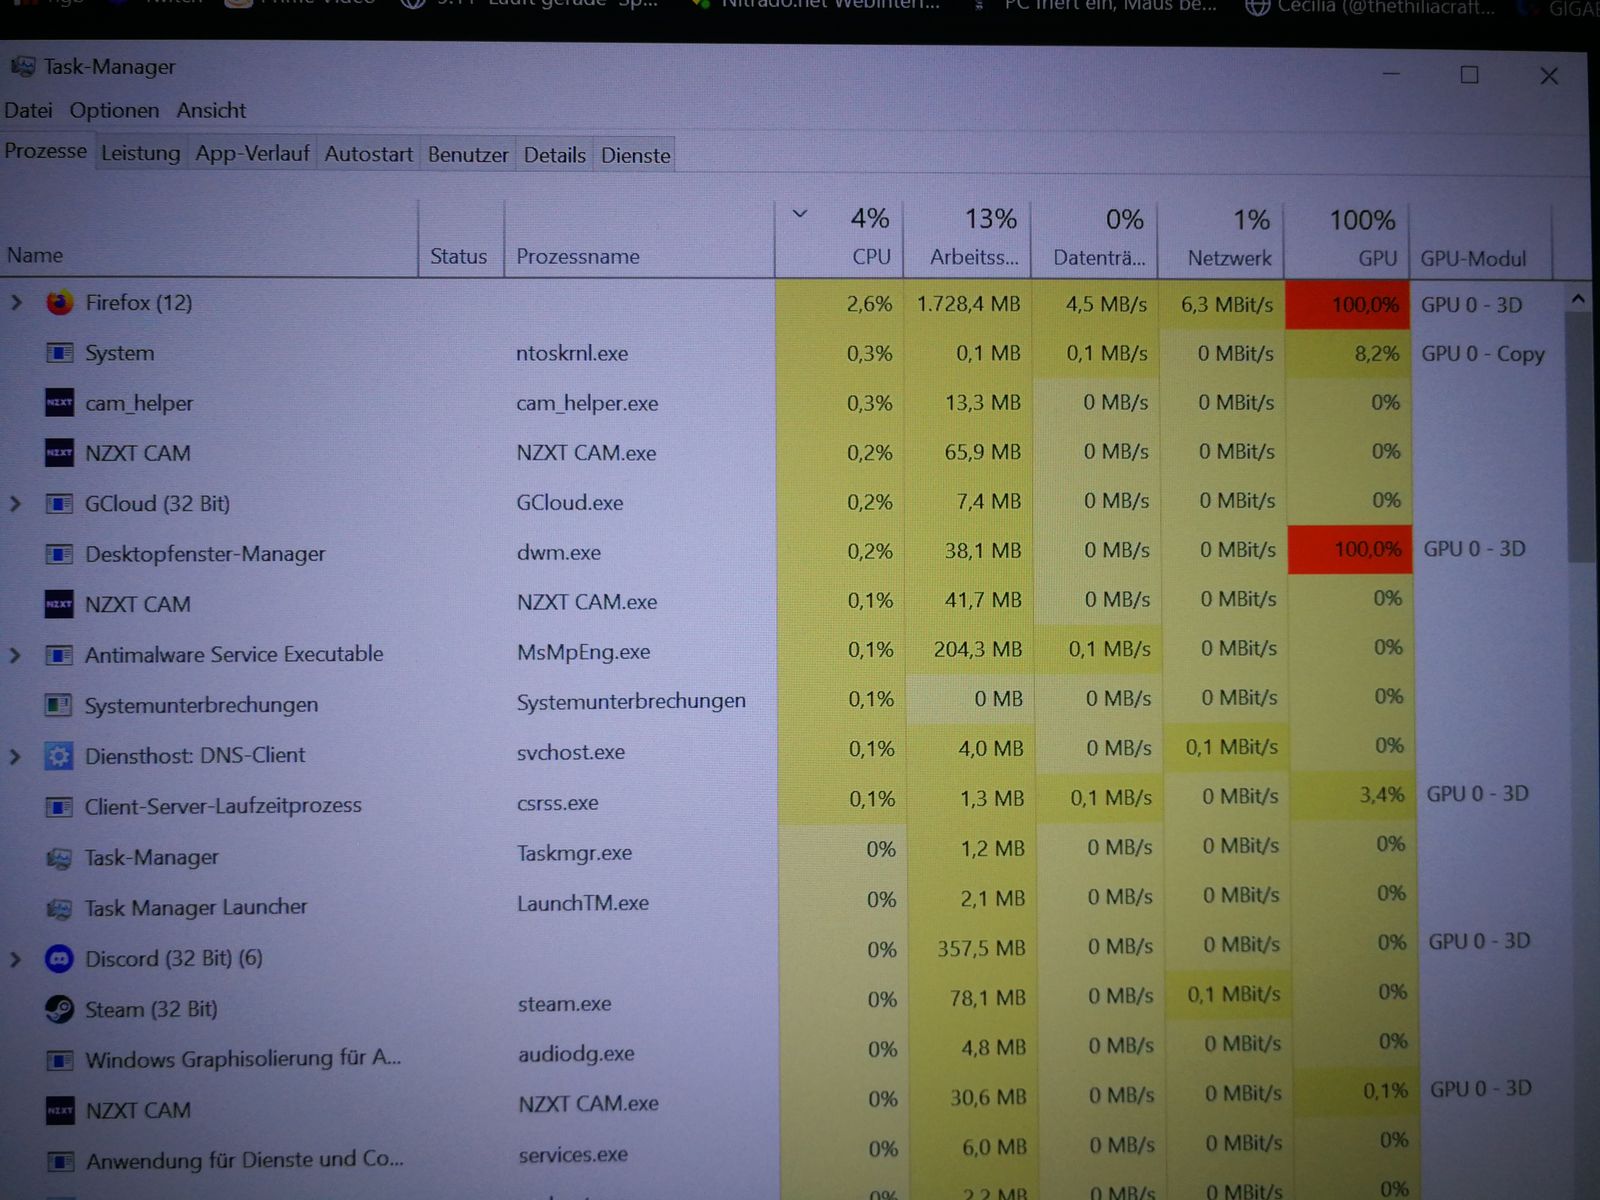The image size is (1600, 1200).
Task: Select the audiodg.exe process name
Action: [576, 1054]
